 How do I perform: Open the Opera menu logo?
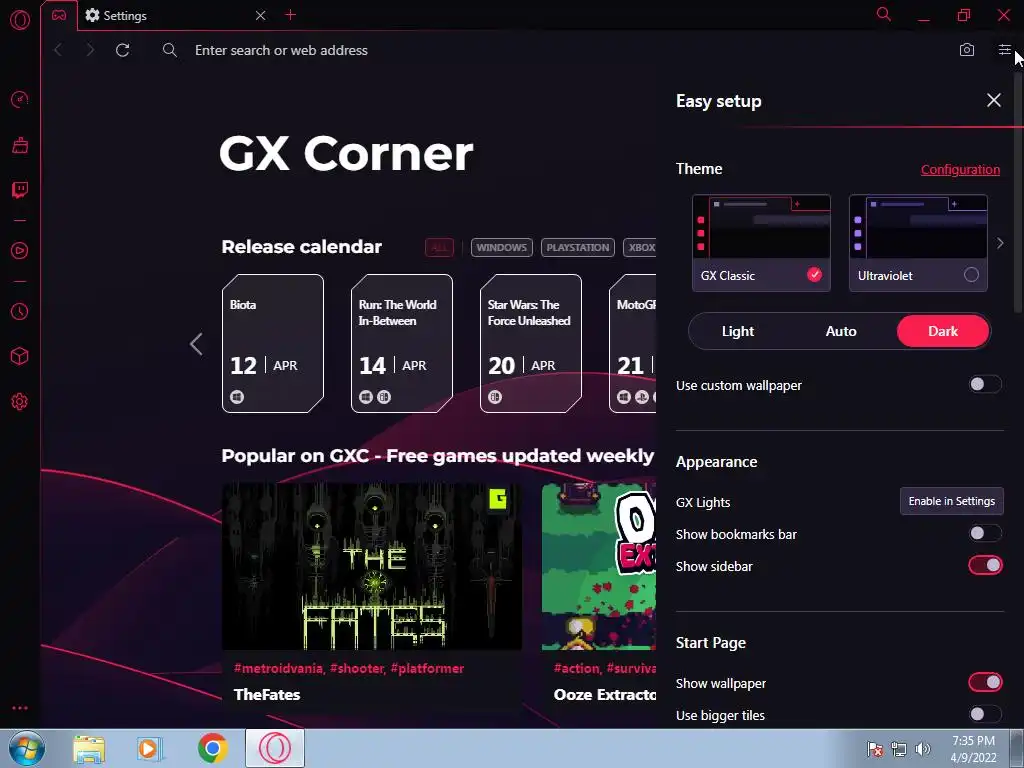(20, 20)
